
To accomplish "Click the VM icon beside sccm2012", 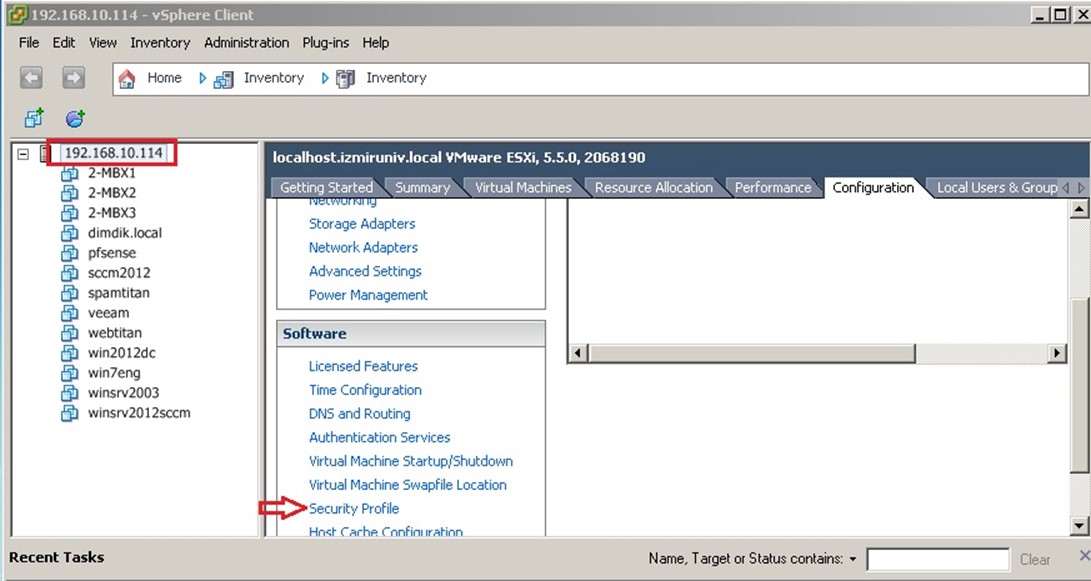I will point(70,273).
